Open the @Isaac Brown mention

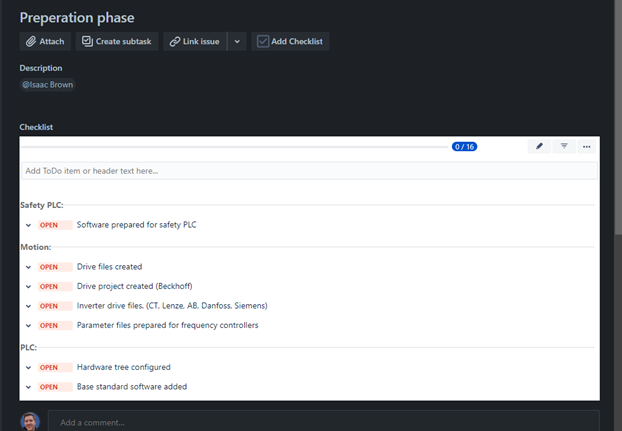click(x=47, y=84)
